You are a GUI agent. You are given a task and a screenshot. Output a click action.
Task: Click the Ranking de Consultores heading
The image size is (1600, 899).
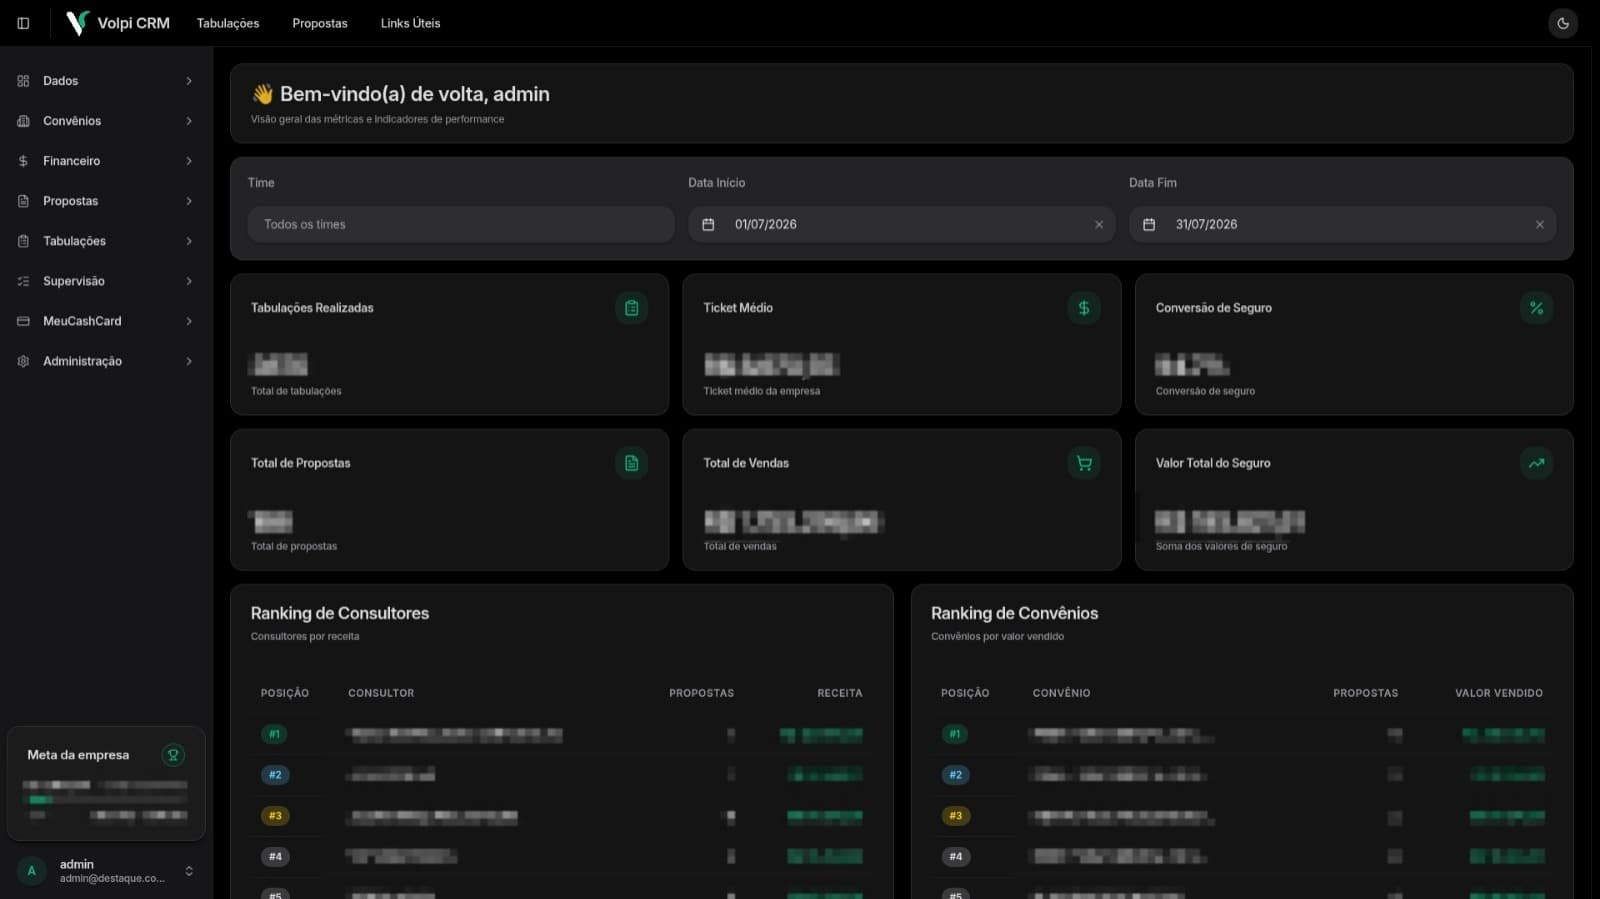point(340,613)
